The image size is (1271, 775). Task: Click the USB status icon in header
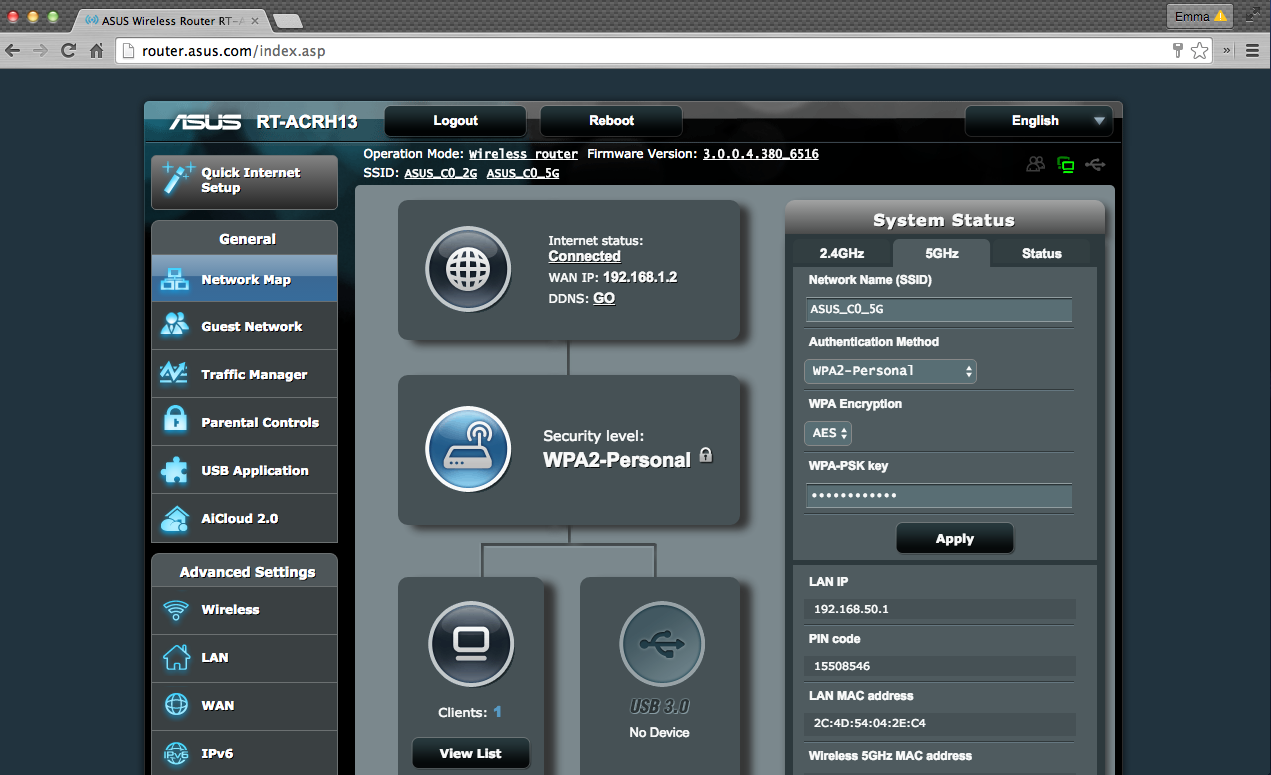pos(1095,164)
